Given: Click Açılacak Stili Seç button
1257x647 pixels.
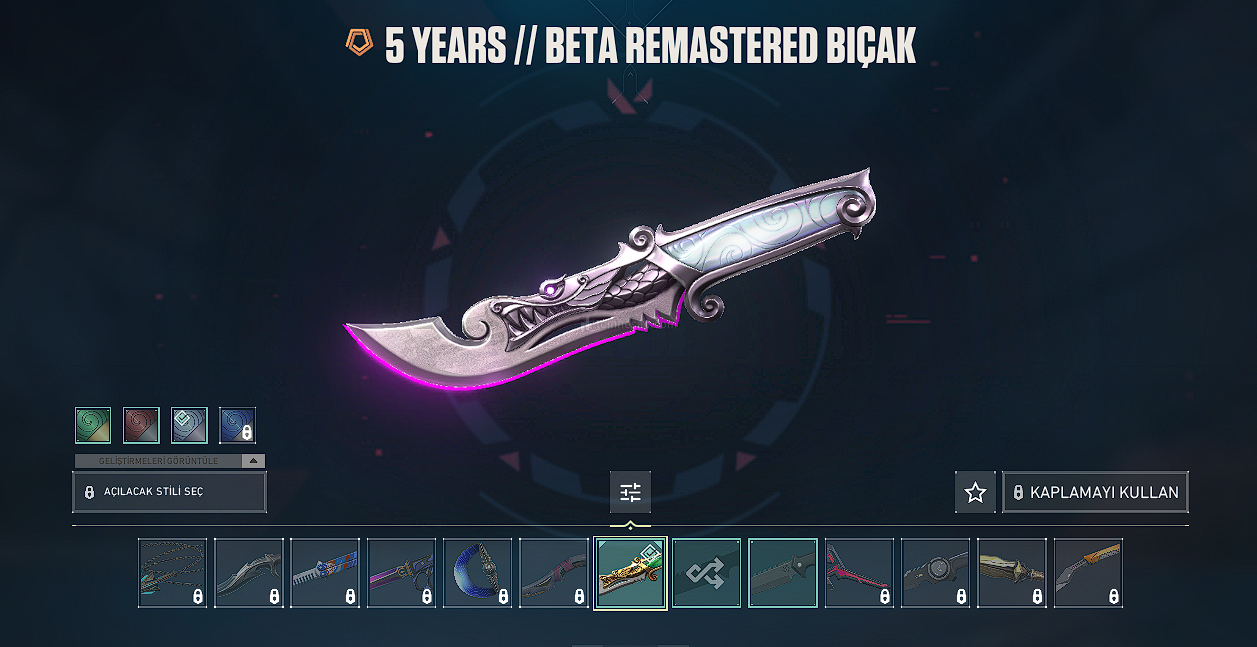Looking at the screenshot, I should click(169, 492).
